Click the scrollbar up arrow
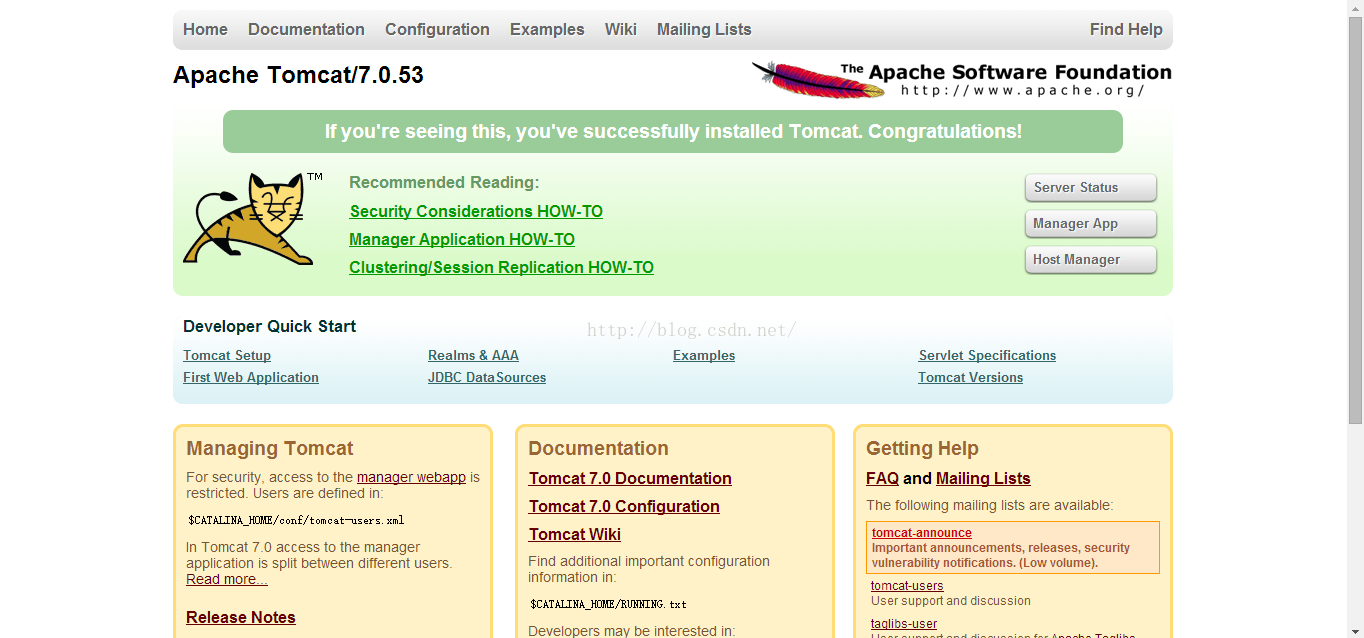1364x638 pixels. click(1355, 8)
